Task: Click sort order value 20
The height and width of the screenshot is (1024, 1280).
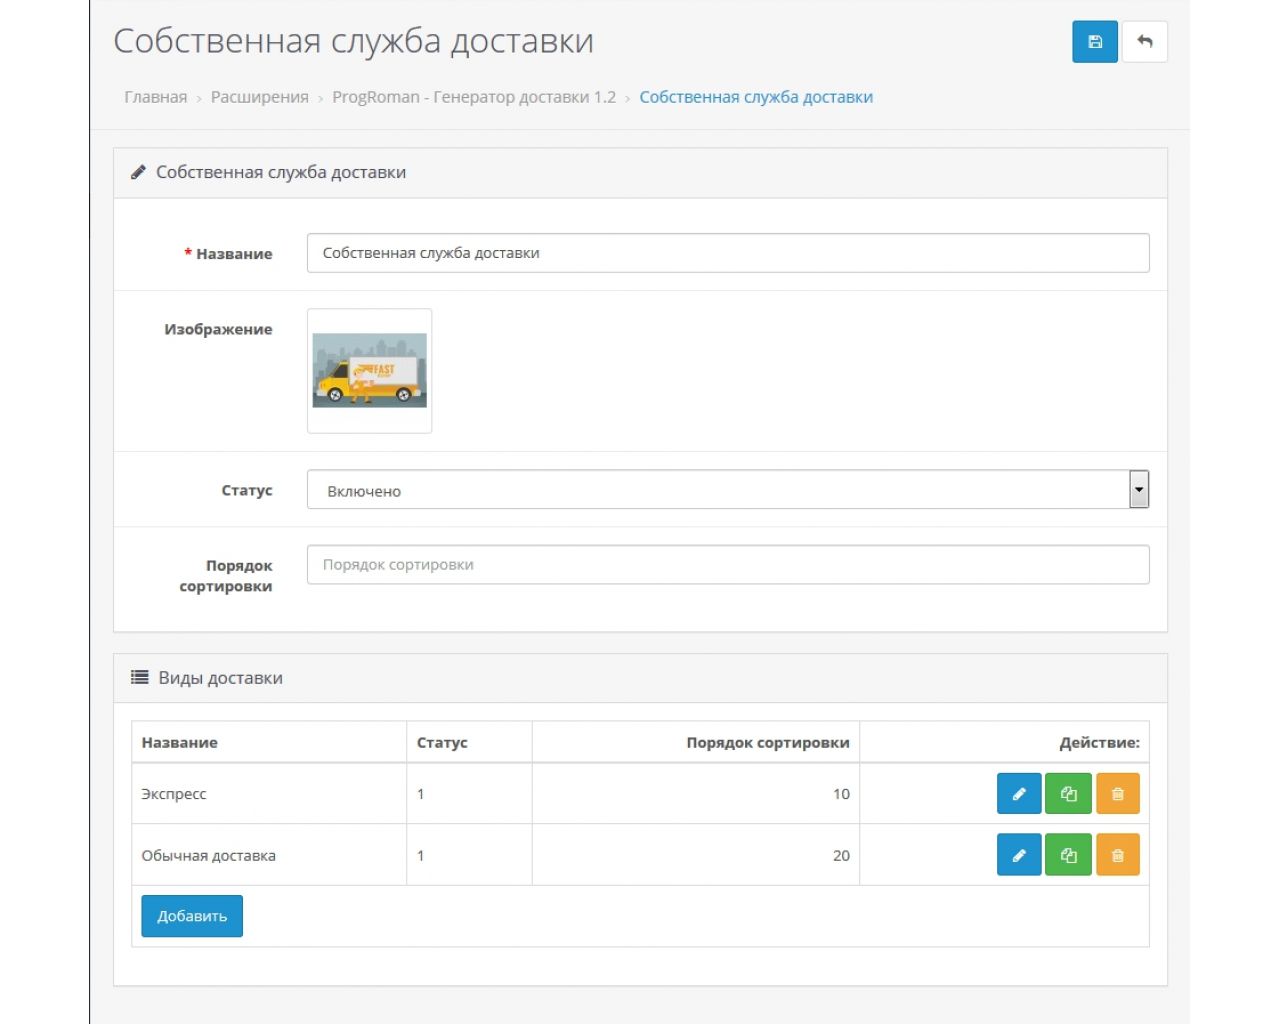Action: (x=841, y=856)
